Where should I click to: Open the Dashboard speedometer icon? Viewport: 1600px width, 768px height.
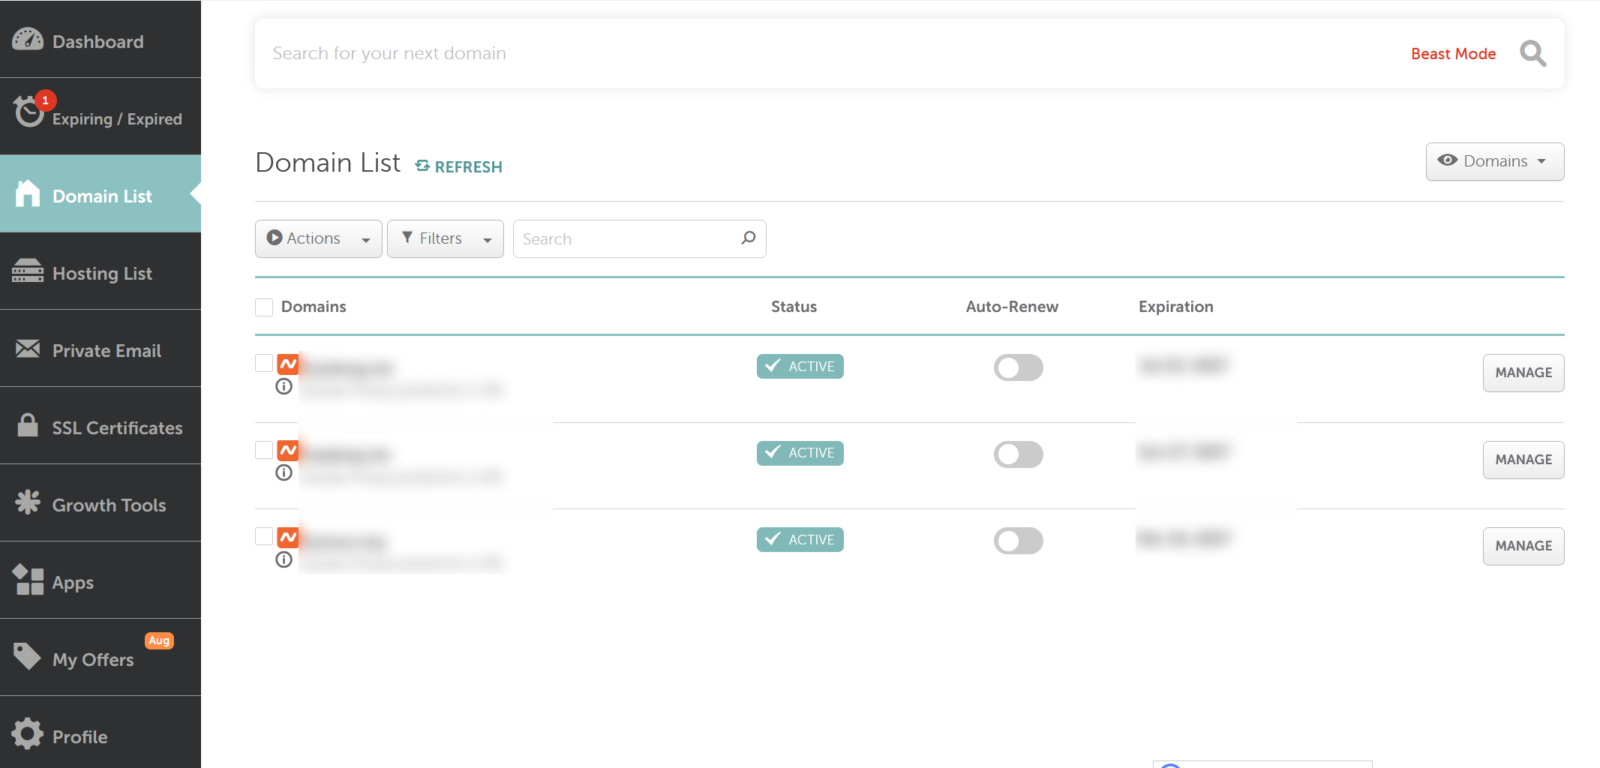pos(28,40)
